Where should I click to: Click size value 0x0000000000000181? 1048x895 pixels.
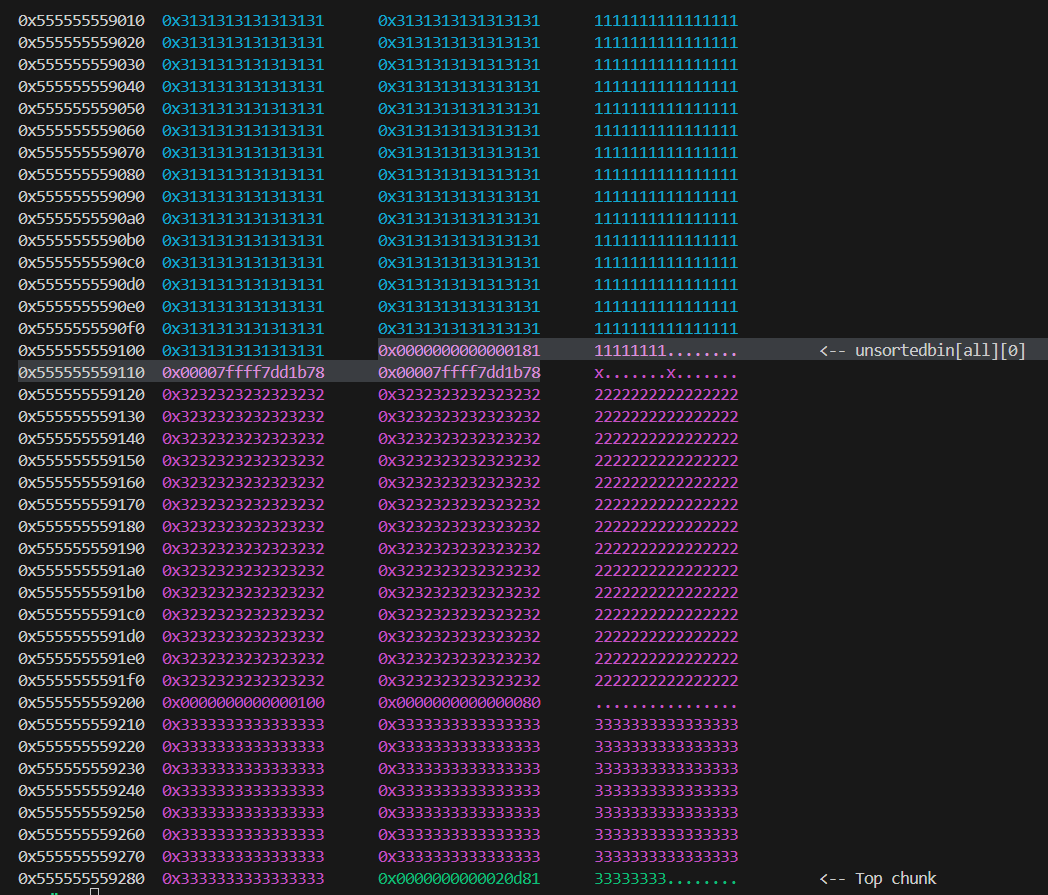click(458, 350)
